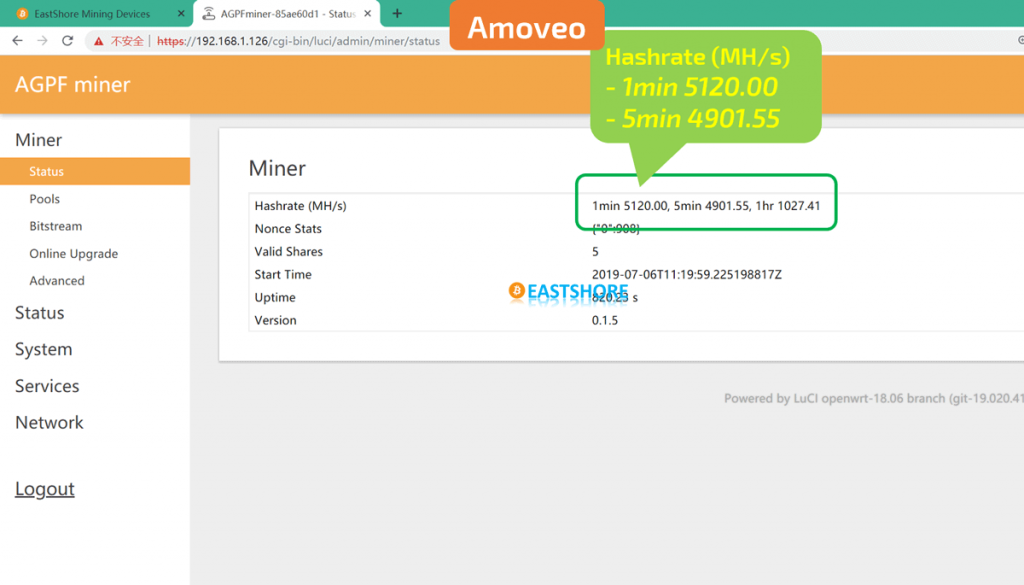Expand the Services sidebar section
Screen dimensions: 1024x585
click(x=46, y=386)
